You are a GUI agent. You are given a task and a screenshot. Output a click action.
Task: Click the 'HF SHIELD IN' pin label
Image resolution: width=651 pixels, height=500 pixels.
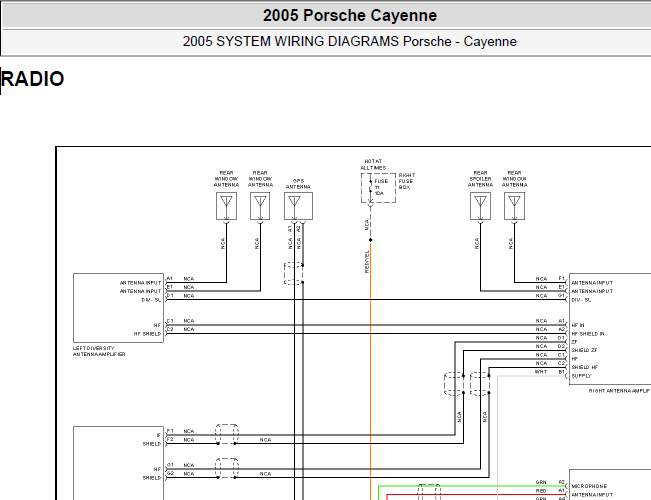click(588, 333)
